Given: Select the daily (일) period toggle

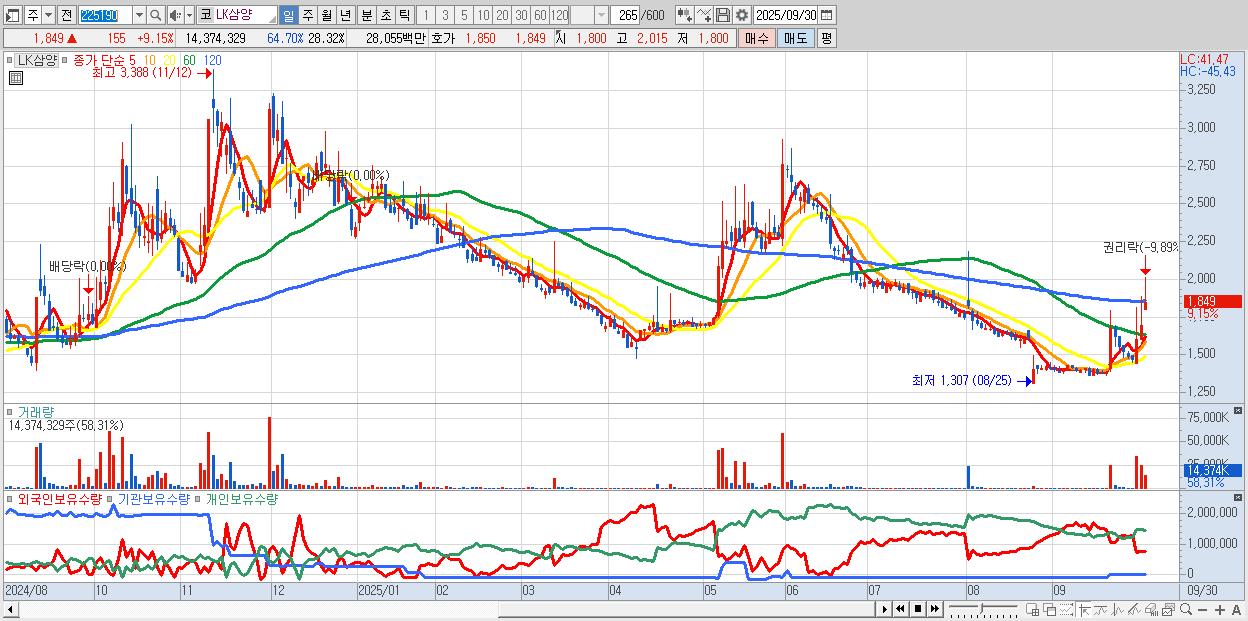Looking at the screenshot, I should click(x=288, y=15).
